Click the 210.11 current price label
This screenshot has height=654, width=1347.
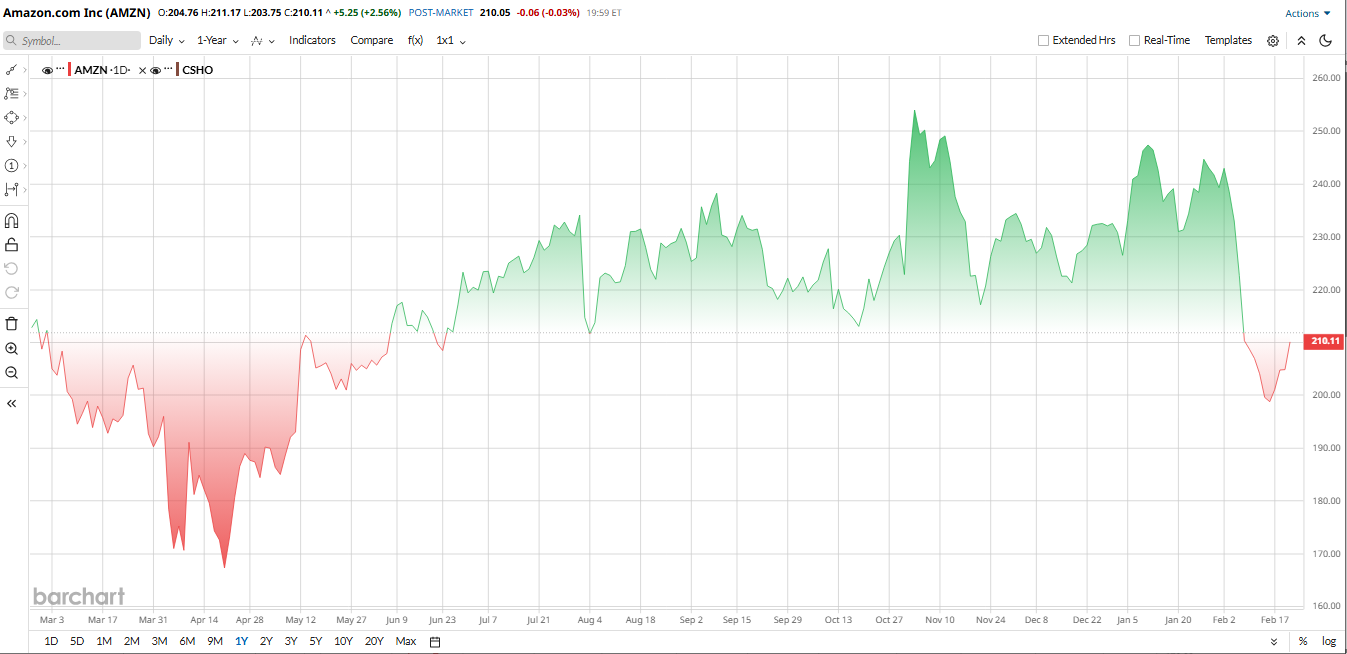click(1325, 341)
